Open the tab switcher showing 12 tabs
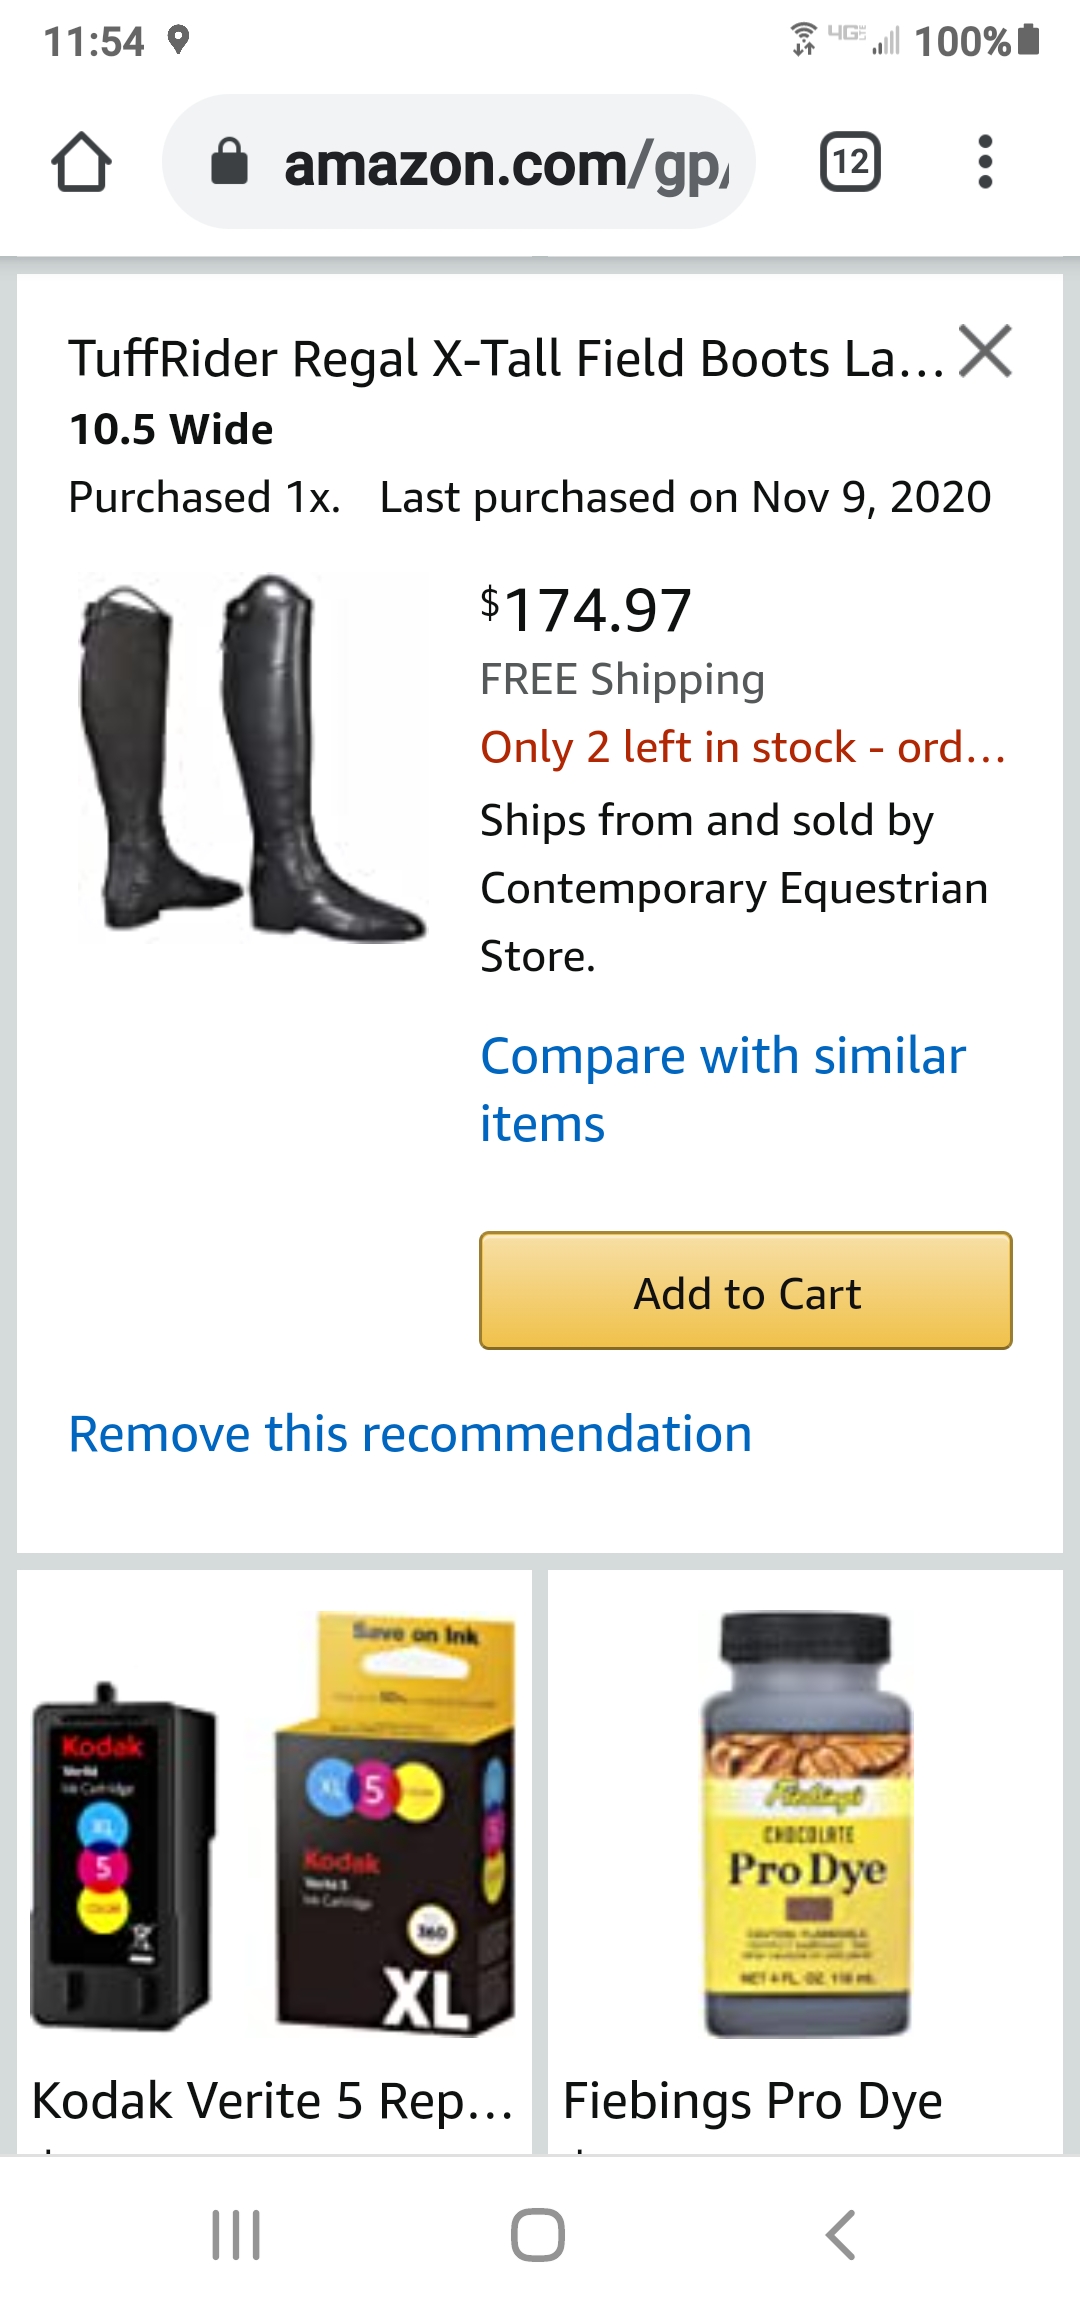The image size is (1080, 2316). coord(850,162)
